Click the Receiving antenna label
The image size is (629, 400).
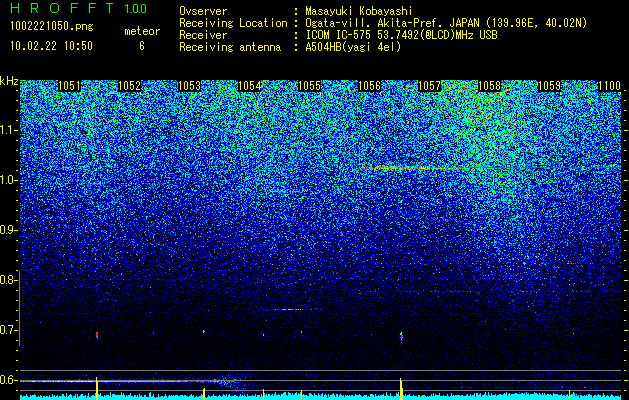(x=230, y=47)
